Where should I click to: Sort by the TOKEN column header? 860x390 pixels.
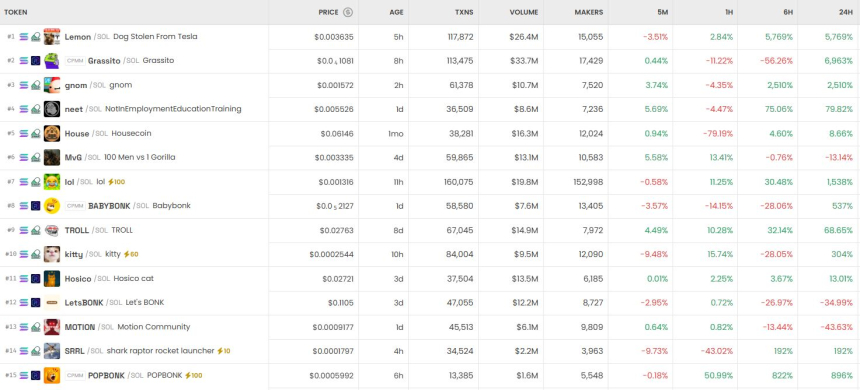tap(15, 12)
